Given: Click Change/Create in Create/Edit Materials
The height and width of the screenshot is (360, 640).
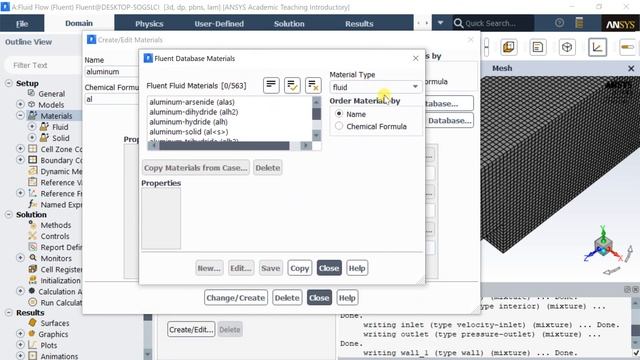Looking at the screenshot, I should [236, 298].
